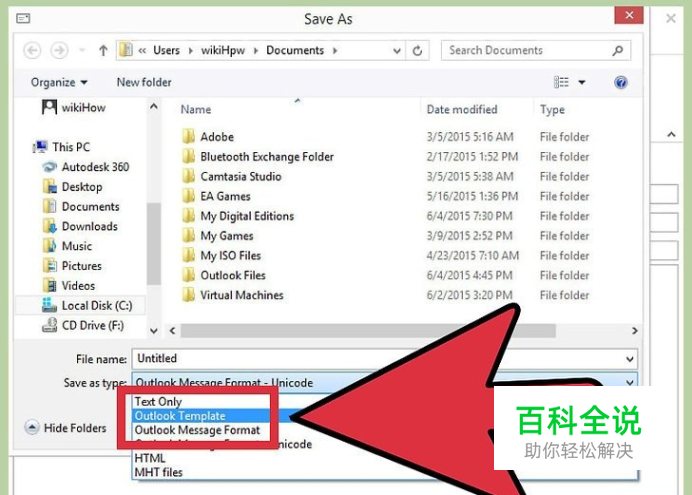Open the Help question mark icon
Image resolution: width=692 pixels, height=495 pixels.
tap(621, 82)
